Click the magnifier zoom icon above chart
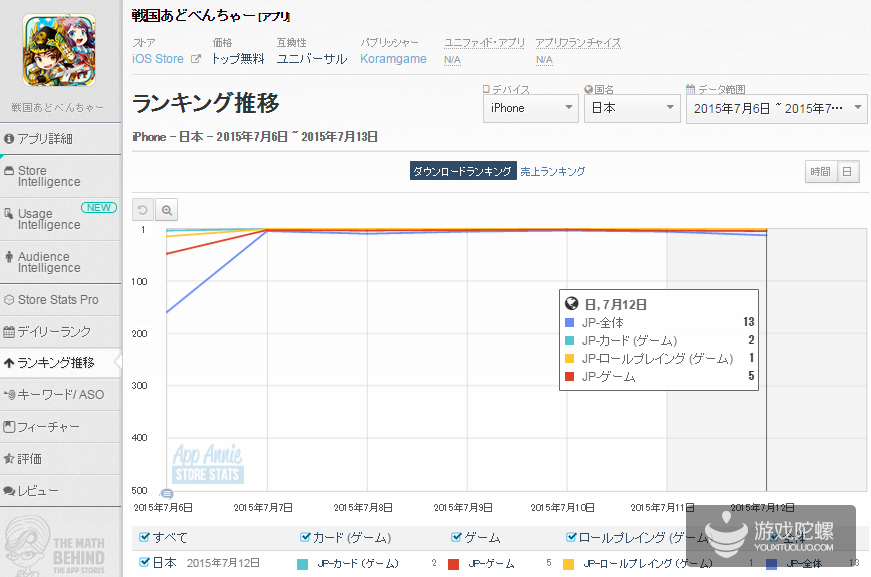Screen dimensions: 871x577 pyautogui.click(x=167, y=210)
